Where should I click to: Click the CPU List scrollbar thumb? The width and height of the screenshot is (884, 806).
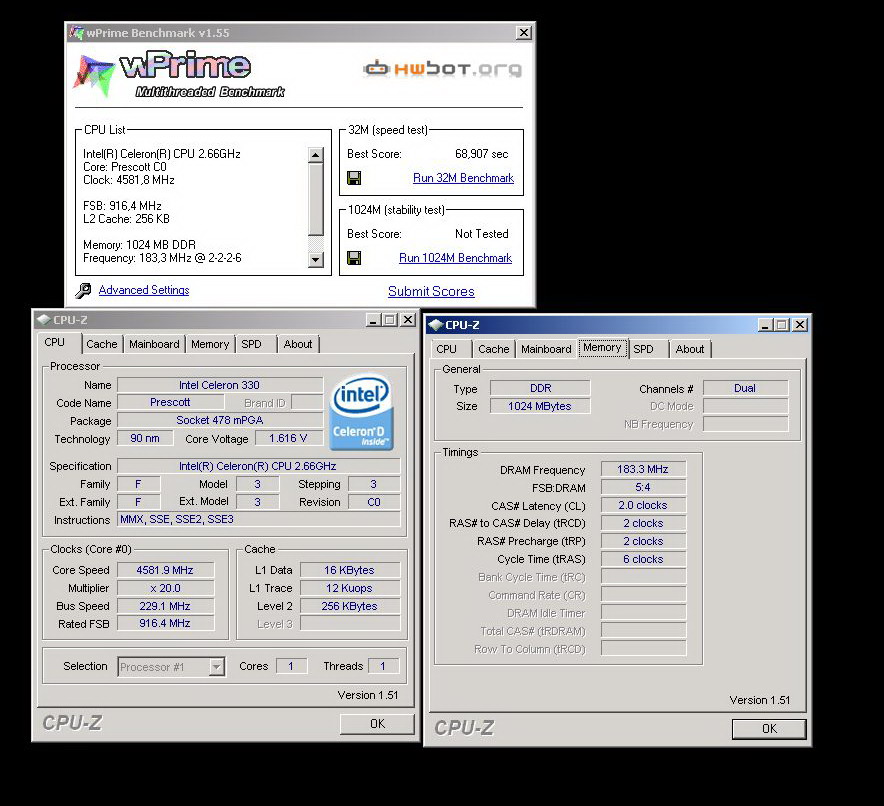[x=316, y=199]
